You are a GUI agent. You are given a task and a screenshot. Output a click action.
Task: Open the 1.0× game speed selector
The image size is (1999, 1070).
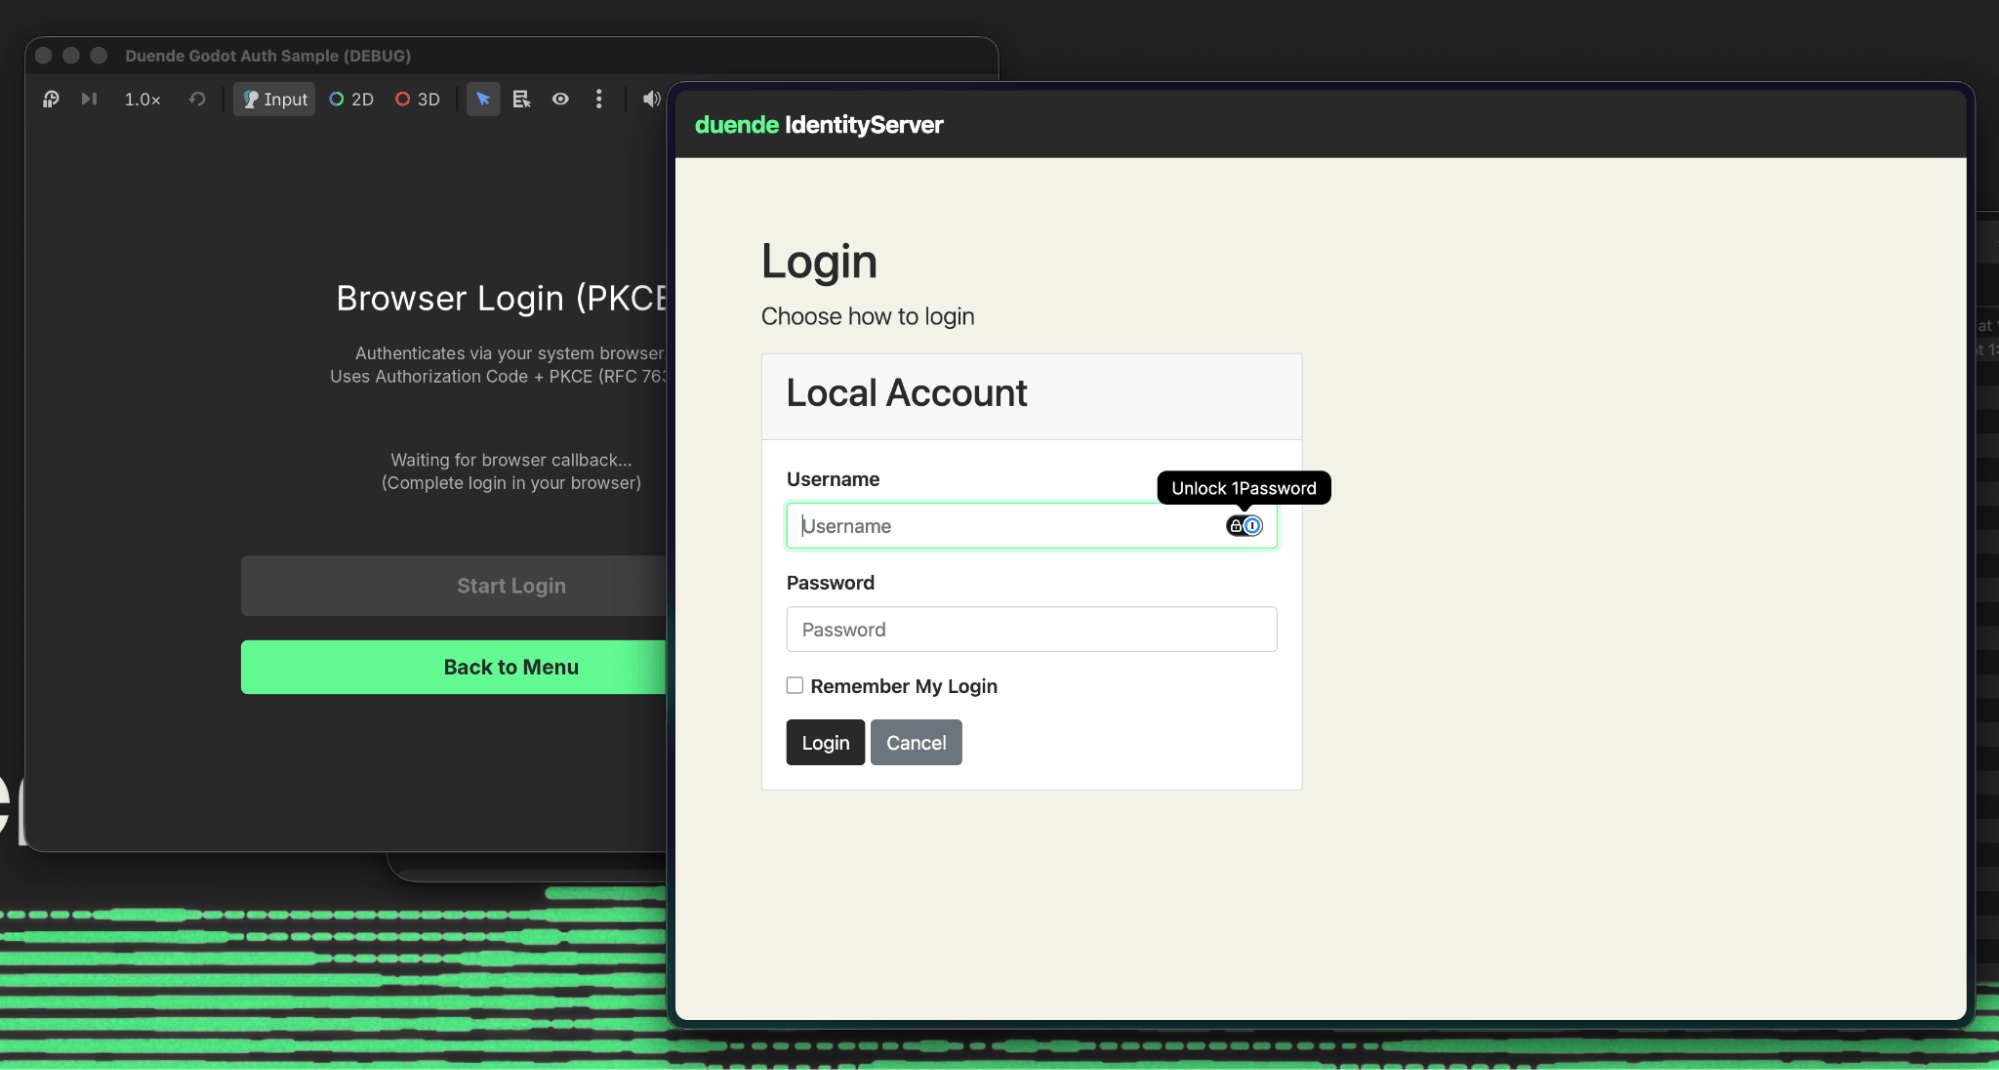coord(142,99)
